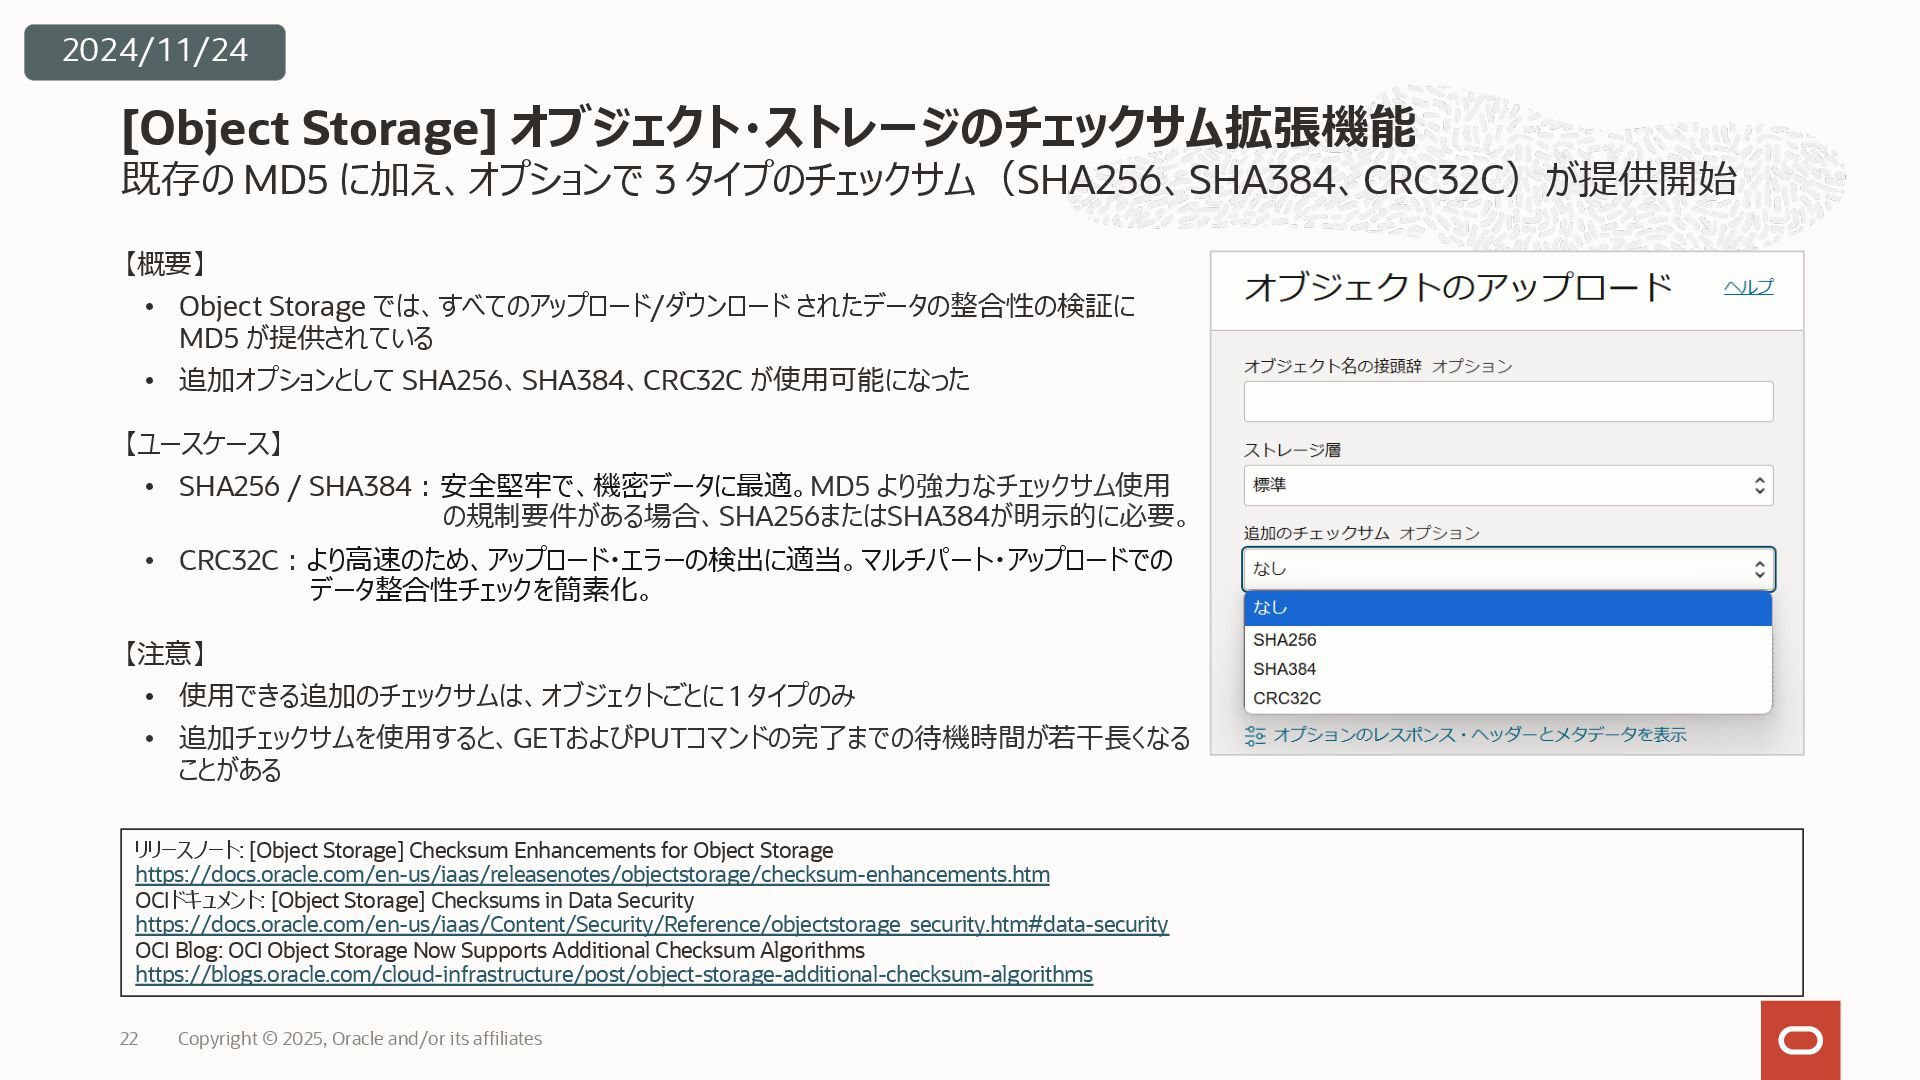Show optional response headers and metadata
Screen dimensions: 1920x1080
(1479, 735)
